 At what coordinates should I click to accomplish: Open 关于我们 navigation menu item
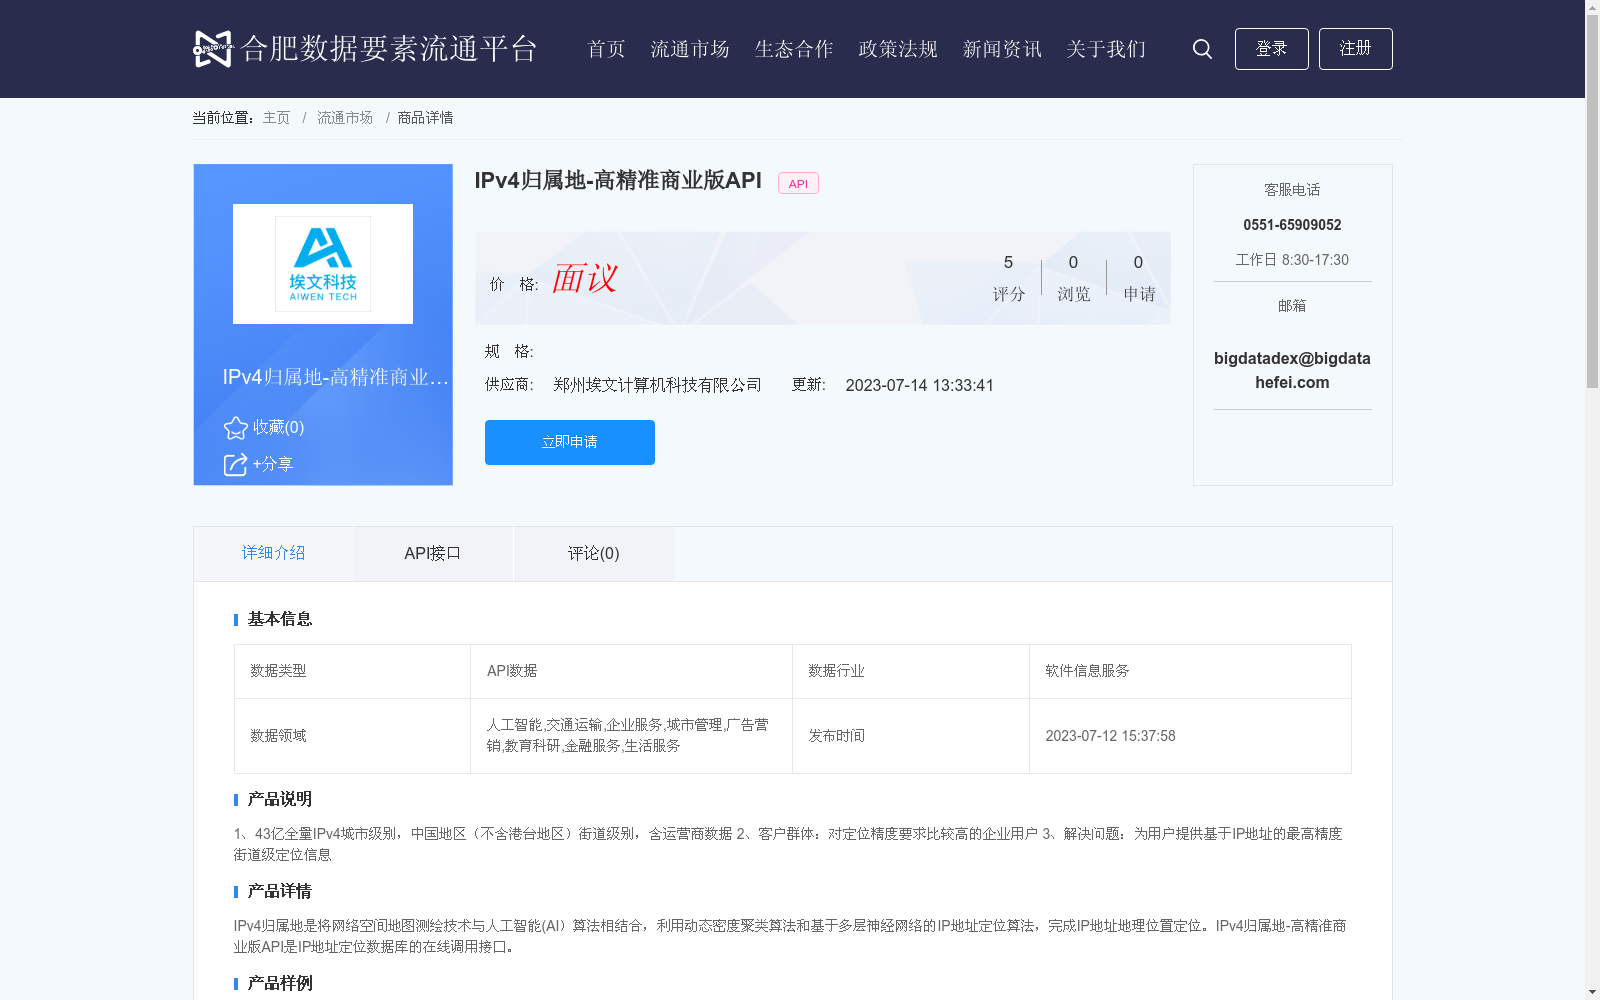pos(1106,49)
